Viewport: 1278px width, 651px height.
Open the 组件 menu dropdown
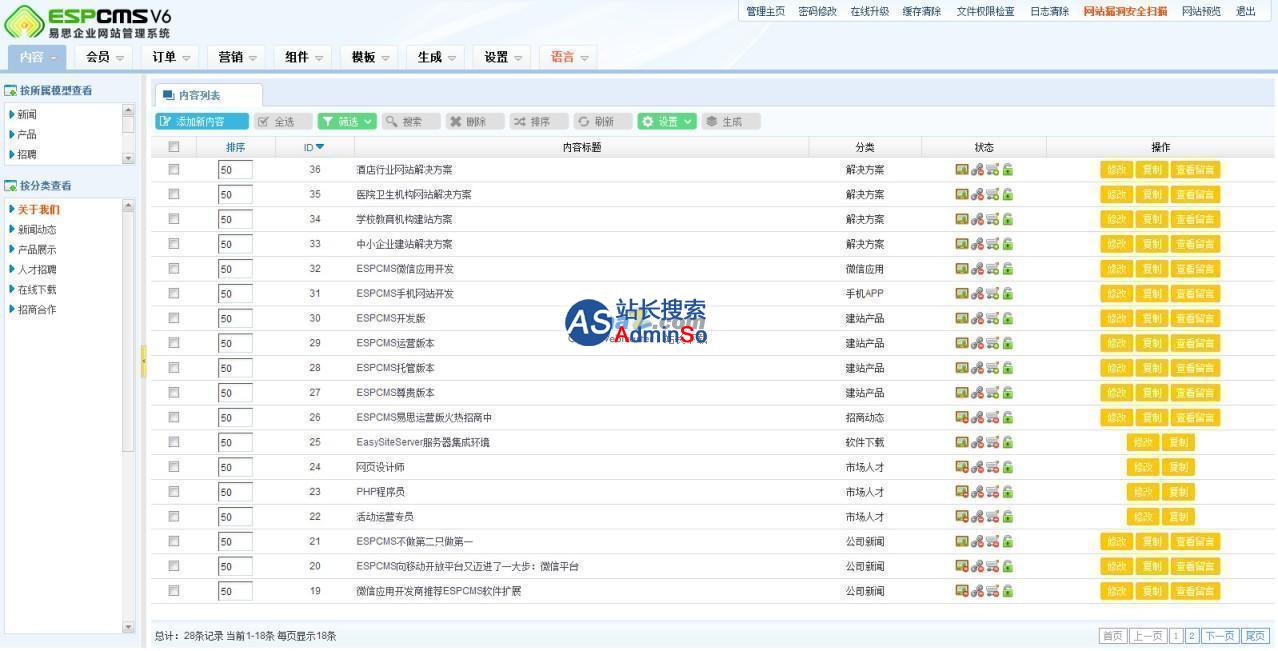(x=303, y=57)
